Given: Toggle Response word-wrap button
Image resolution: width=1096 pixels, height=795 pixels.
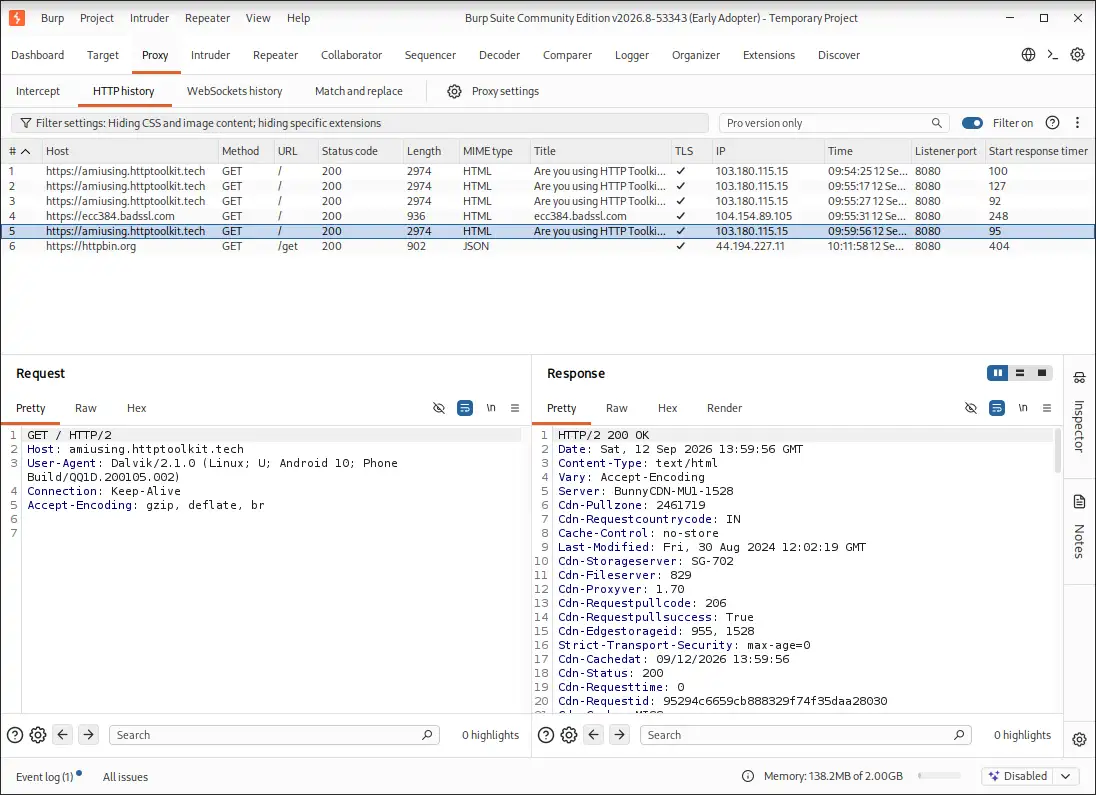Looking at the screenshot, I should pyautogui.click(x=997, y=408).
